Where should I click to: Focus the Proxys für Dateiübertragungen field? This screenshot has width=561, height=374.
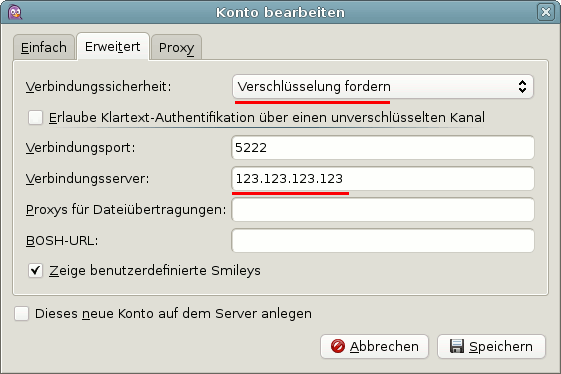tap(383, 209)
